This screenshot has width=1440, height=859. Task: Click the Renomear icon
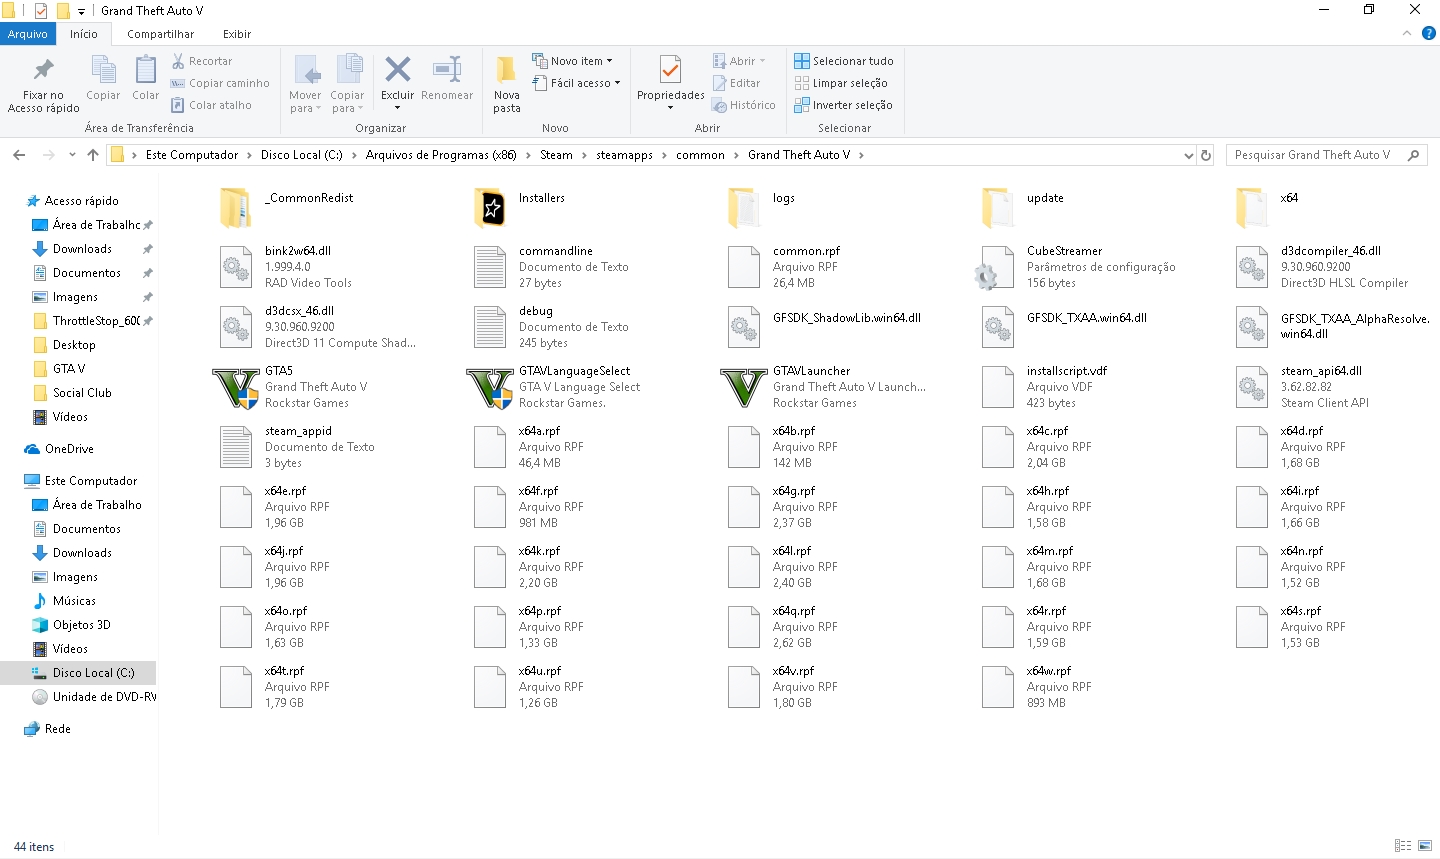[447, 69]
